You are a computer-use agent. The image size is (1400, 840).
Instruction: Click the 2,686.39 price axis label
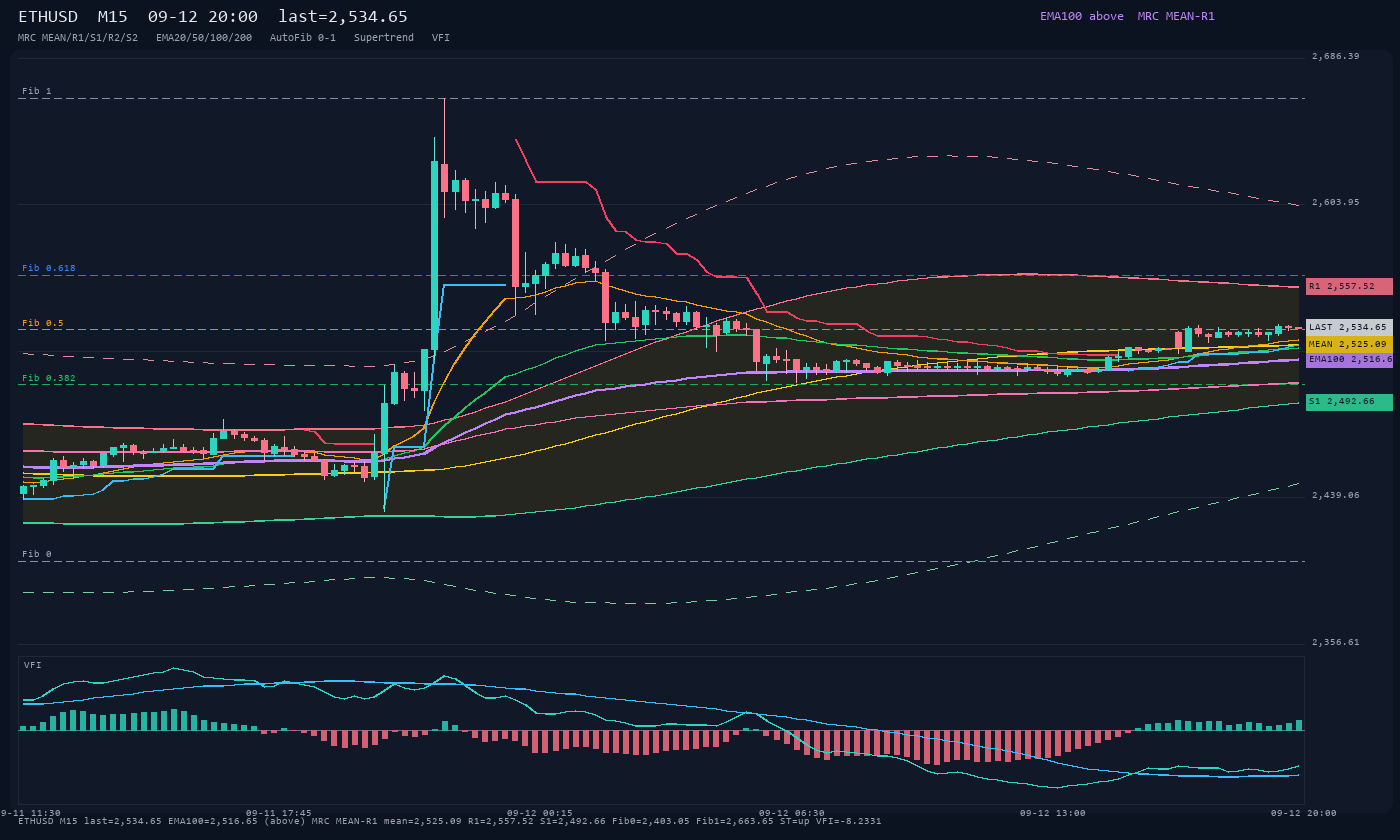pyautogui.click(x=1336, y=56)
